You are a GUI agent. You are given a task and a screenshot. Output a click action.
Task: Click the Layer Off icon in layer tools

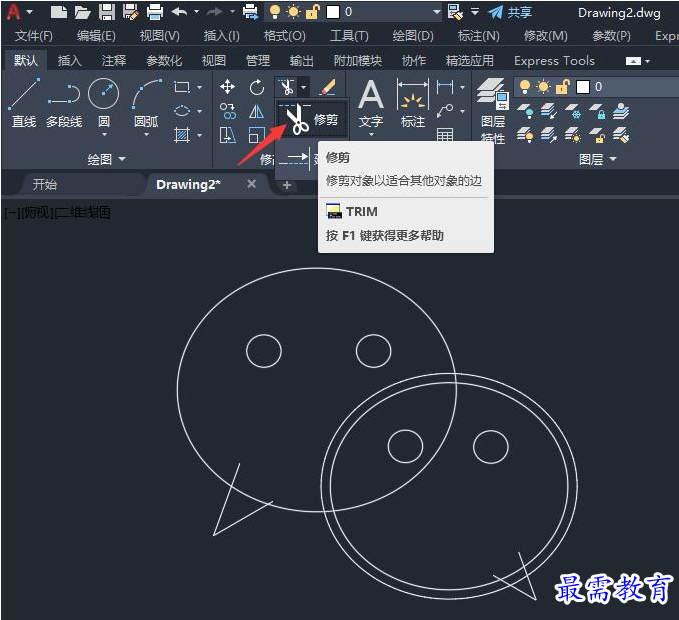[x=525, y=111]
